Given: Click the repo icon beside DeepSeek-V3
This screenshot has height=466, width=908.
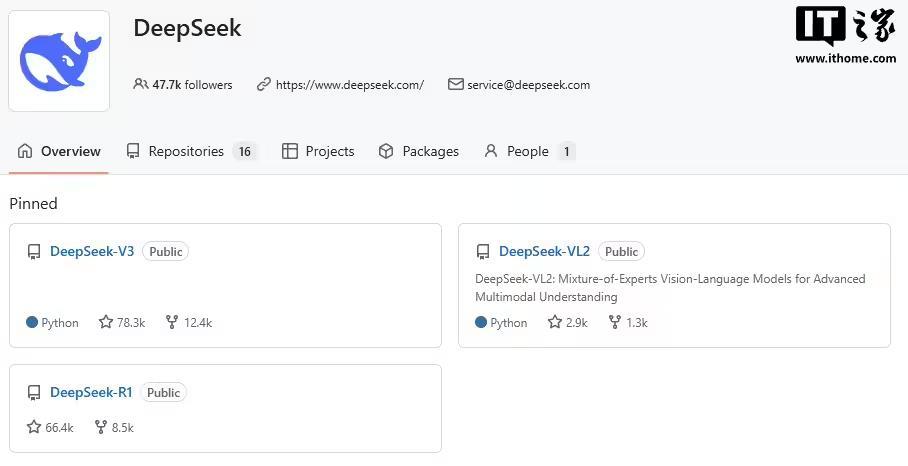Looking at the screenshot, I should point(34,252).
